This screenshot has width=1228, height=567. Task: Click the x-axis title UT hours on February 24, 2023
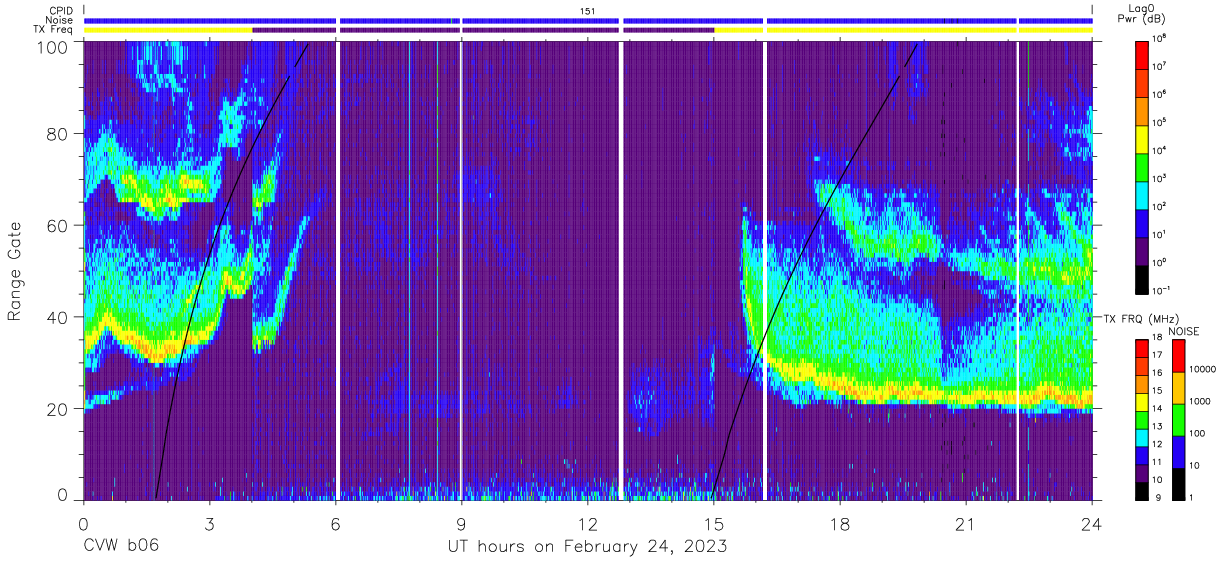pos(586,546)
